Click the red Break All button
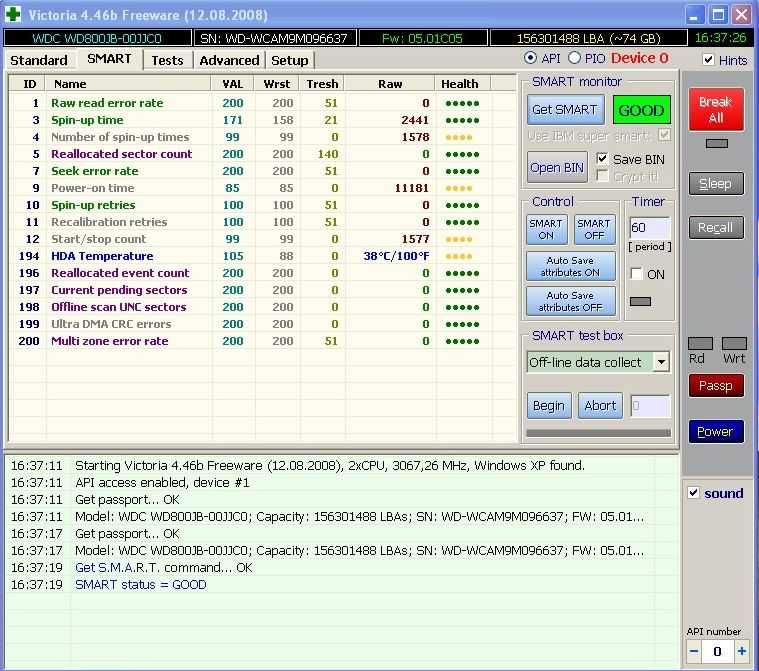 point(716,109)
